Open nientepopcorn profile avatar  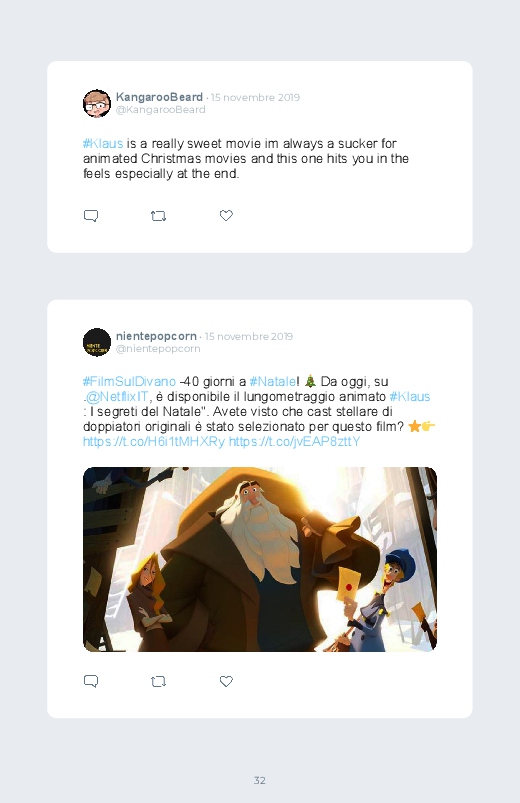click(x=97, y=342)
